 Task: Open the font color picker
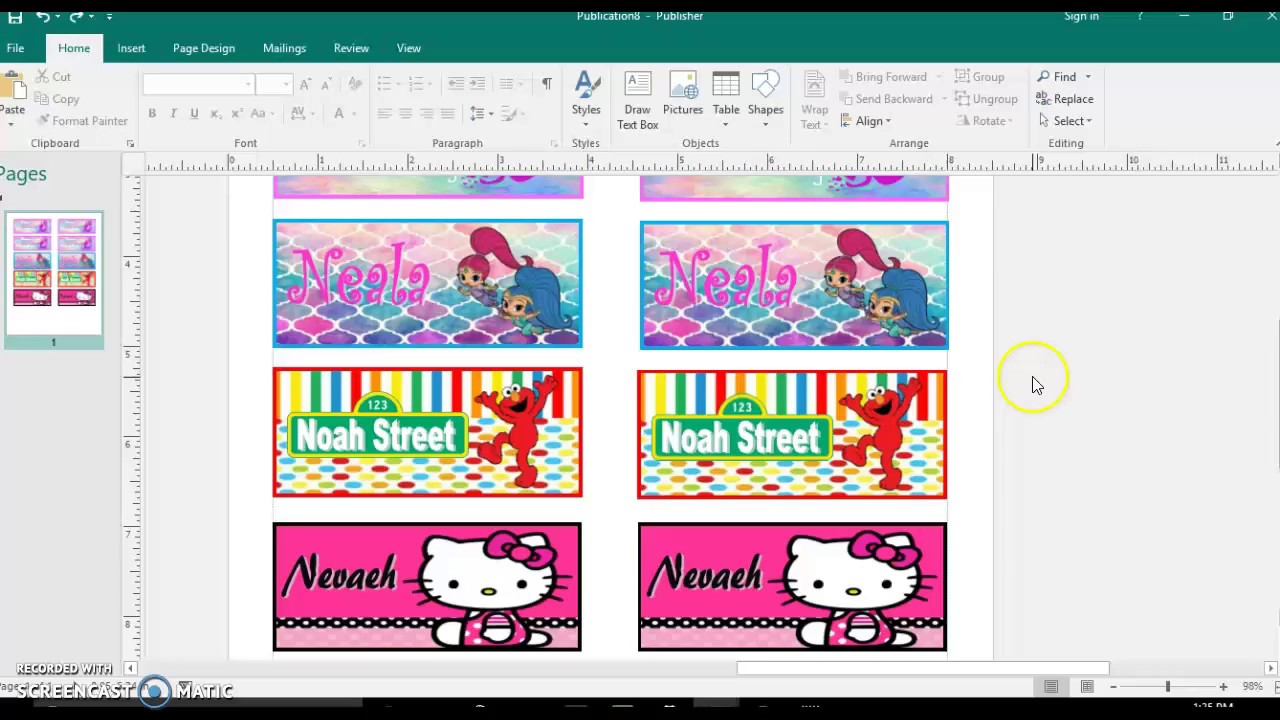point(344,114)
